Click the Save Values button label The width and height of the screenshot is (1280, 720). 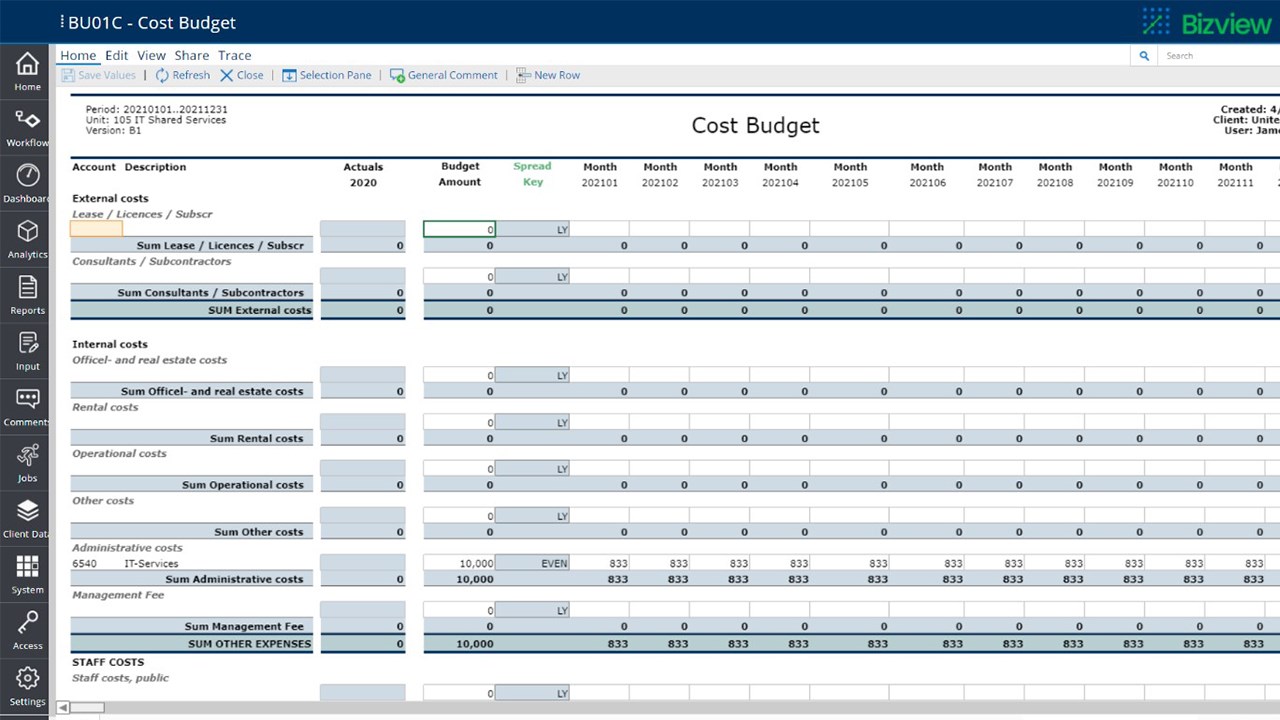(107, 75)
